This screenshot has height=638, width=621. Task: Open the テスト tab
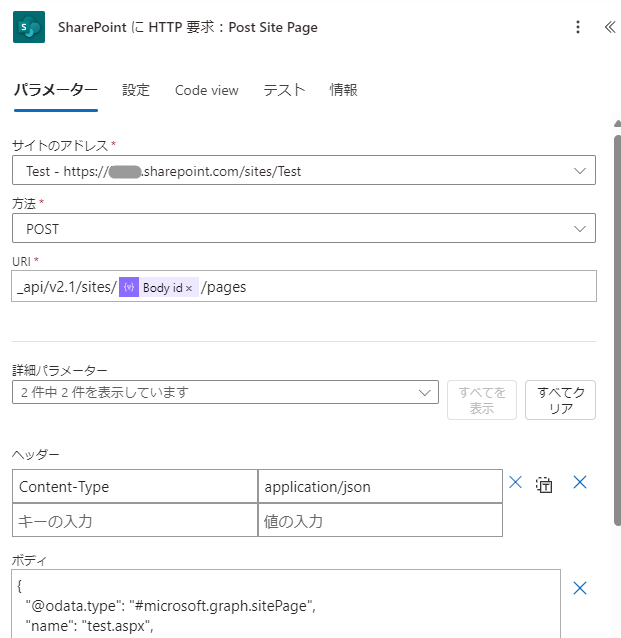click(284, 90)
